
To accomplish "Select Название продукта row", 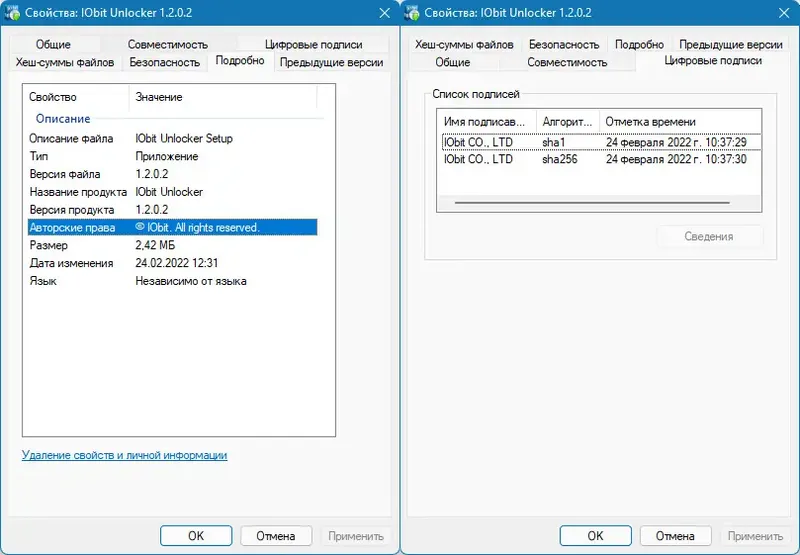I will point(172,192).
